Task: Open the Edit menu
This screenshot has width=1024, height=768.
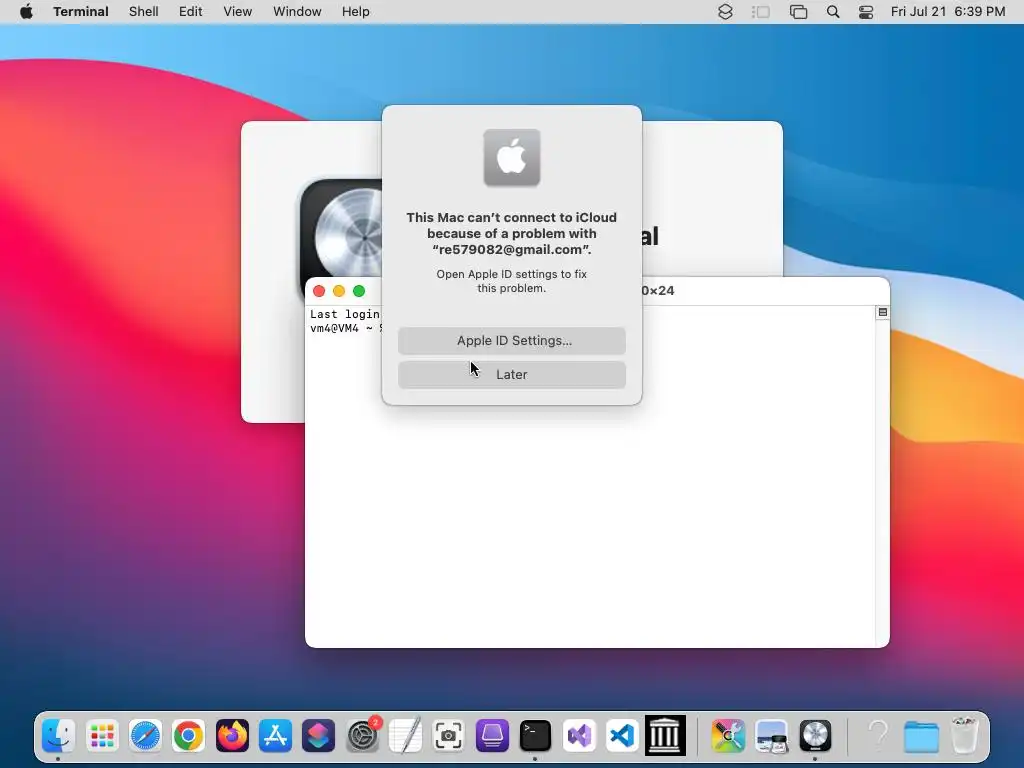Action: pos(191,12)
